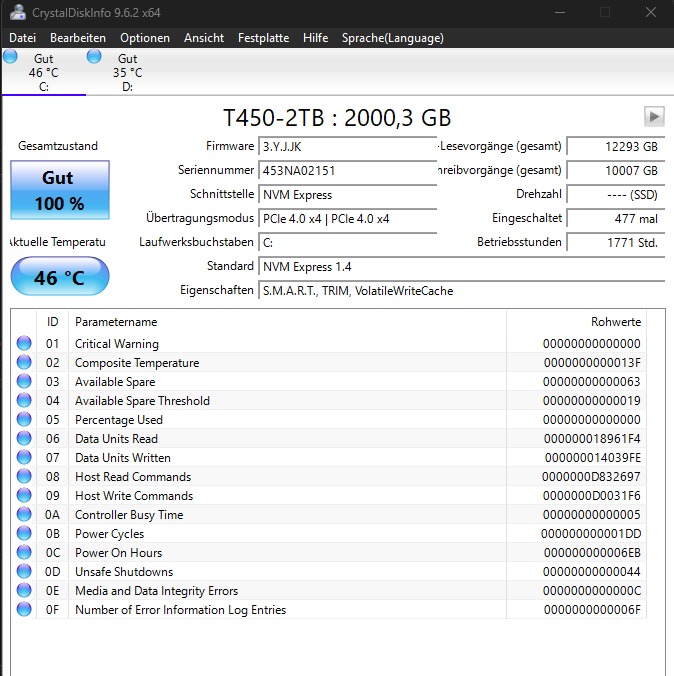
Task: Click the Percentage Used status orb
Action: click(24, 419)
